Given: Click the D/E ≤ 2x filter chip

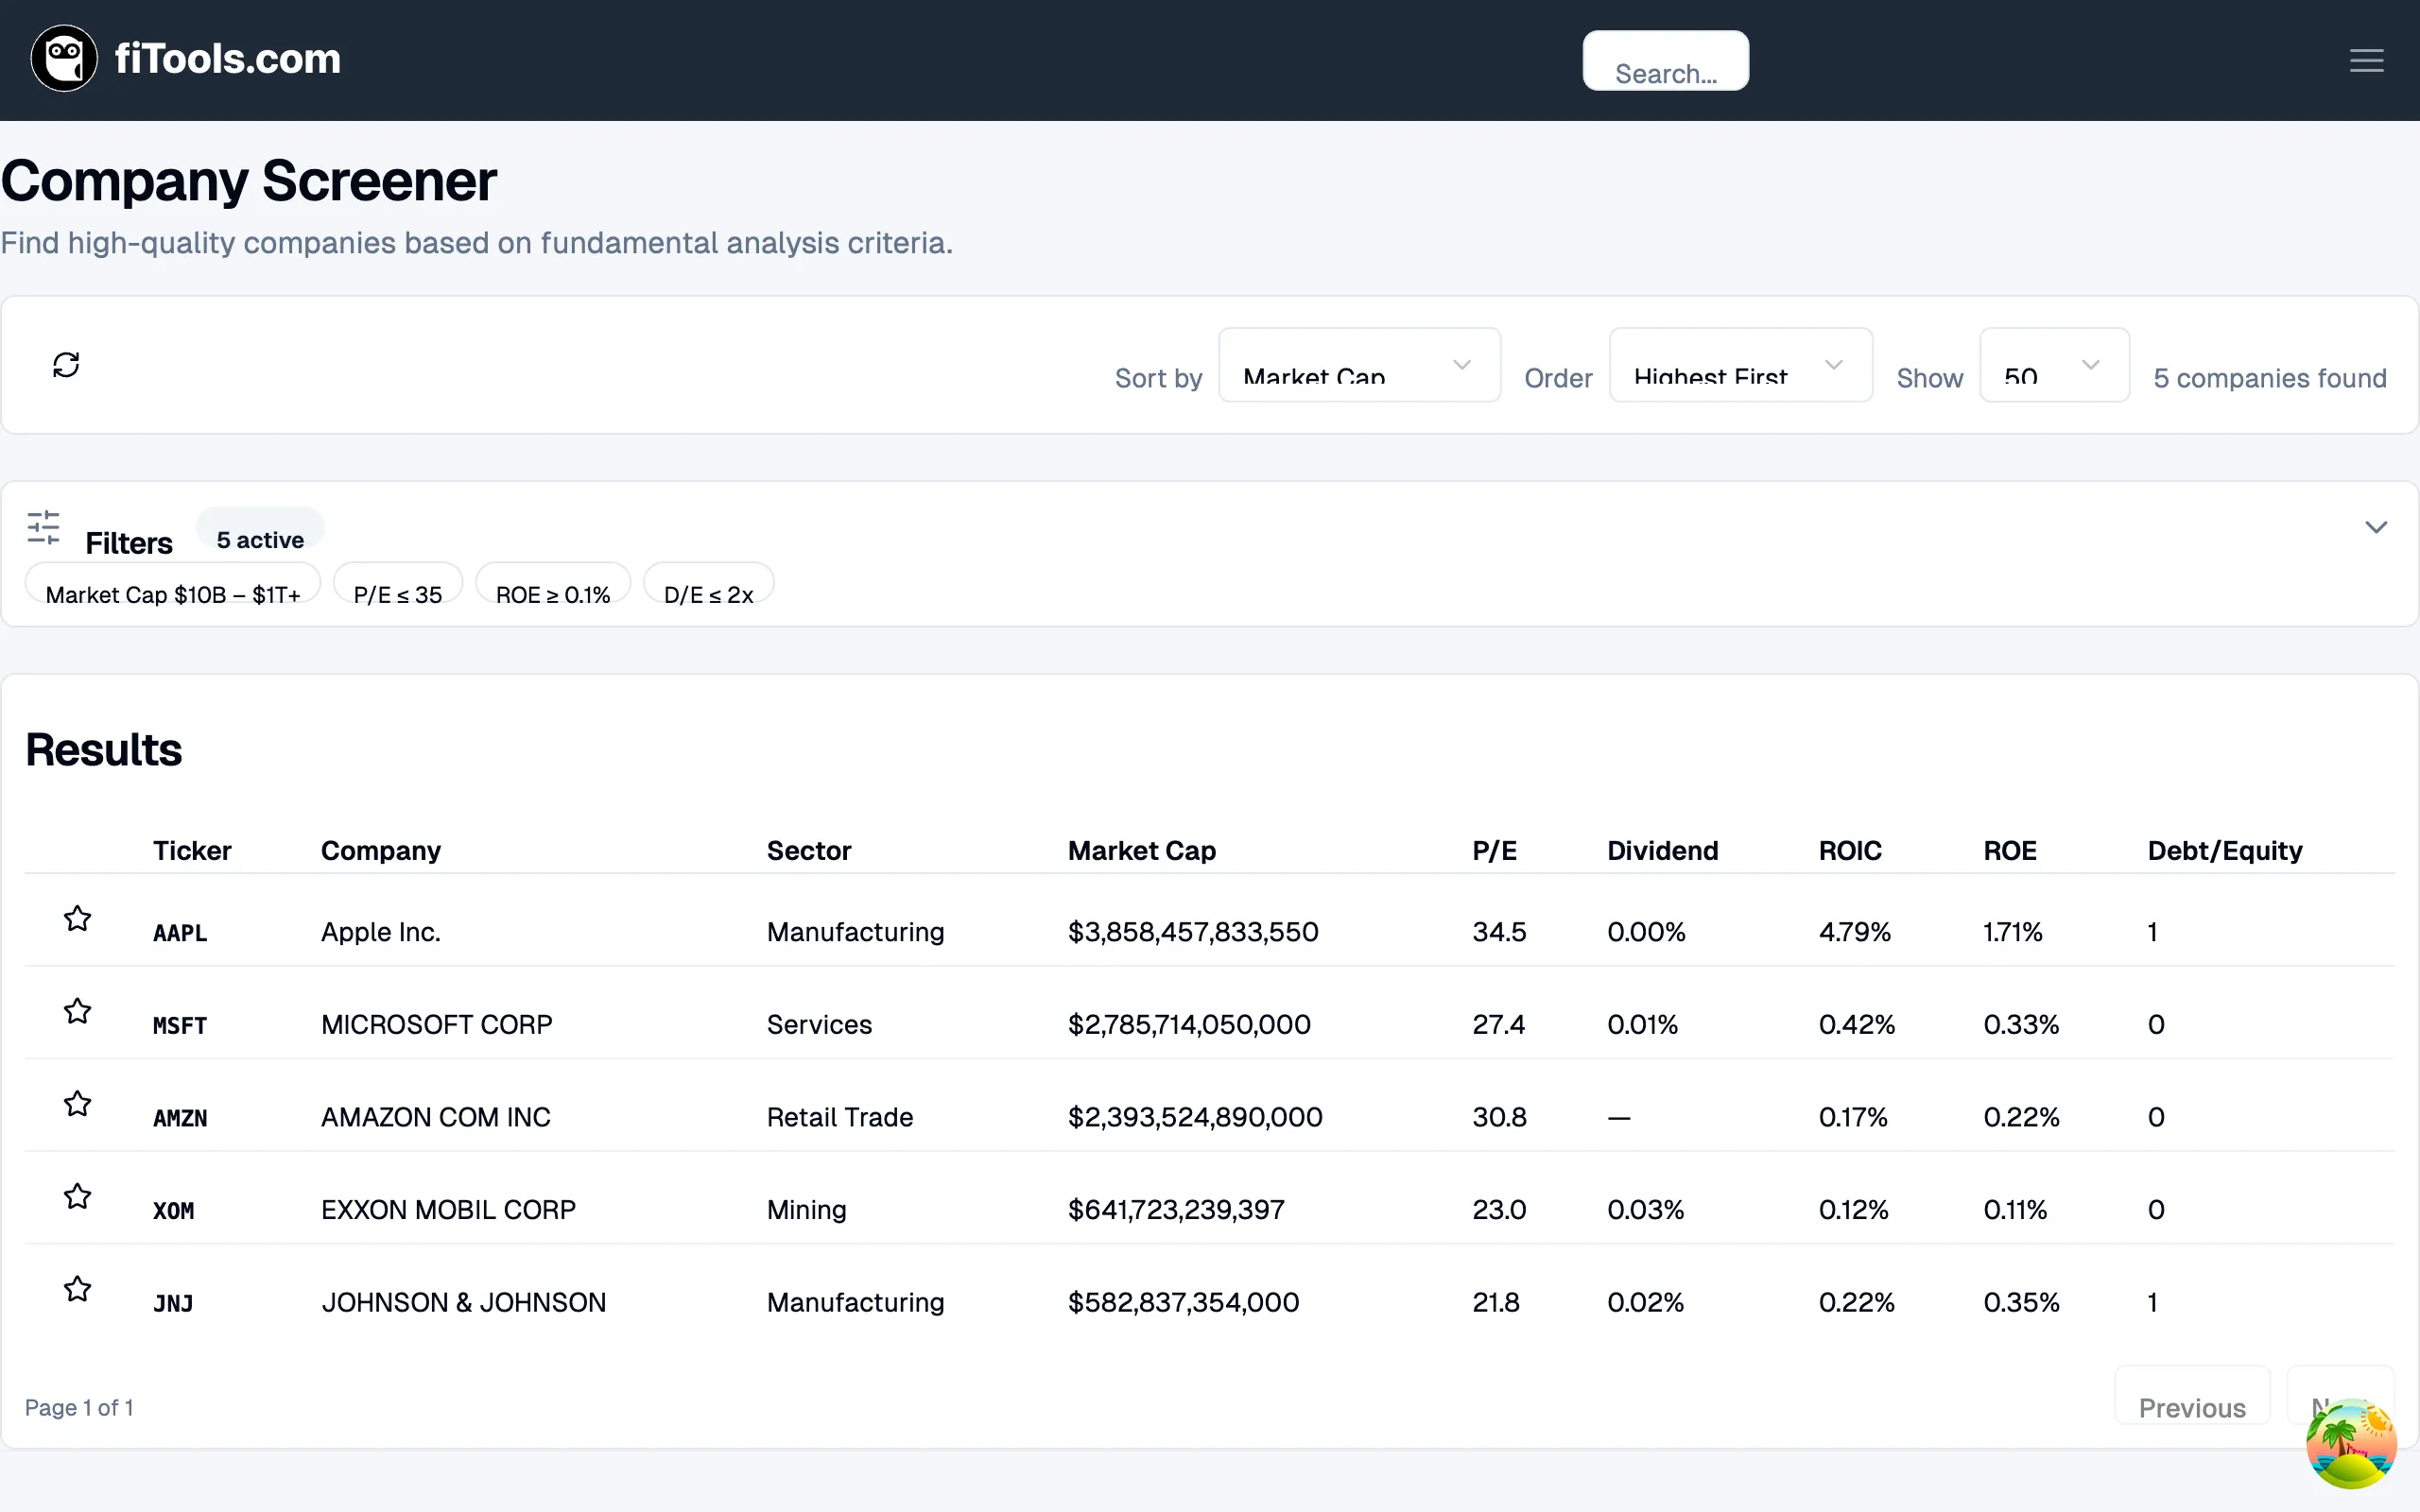Looking at the screenshot, I should click(x=709, y=584).
